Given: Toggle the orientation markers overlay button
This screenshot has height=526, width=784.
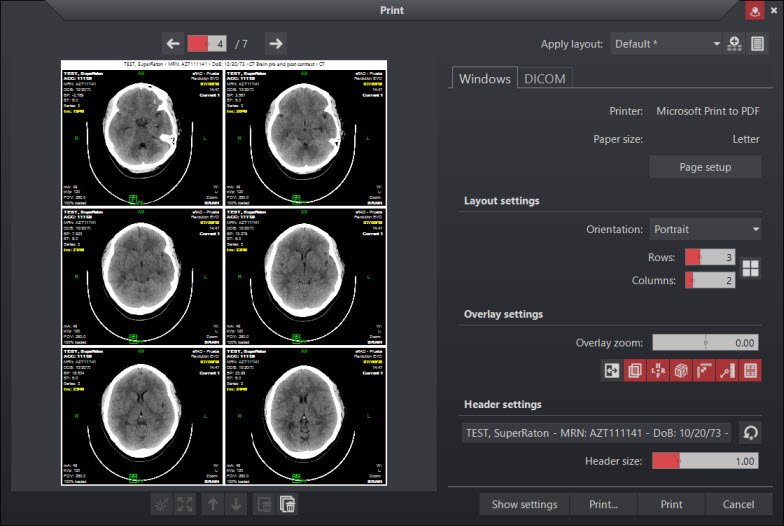Looking at the screenshot, I should click(x=660, y=370).
